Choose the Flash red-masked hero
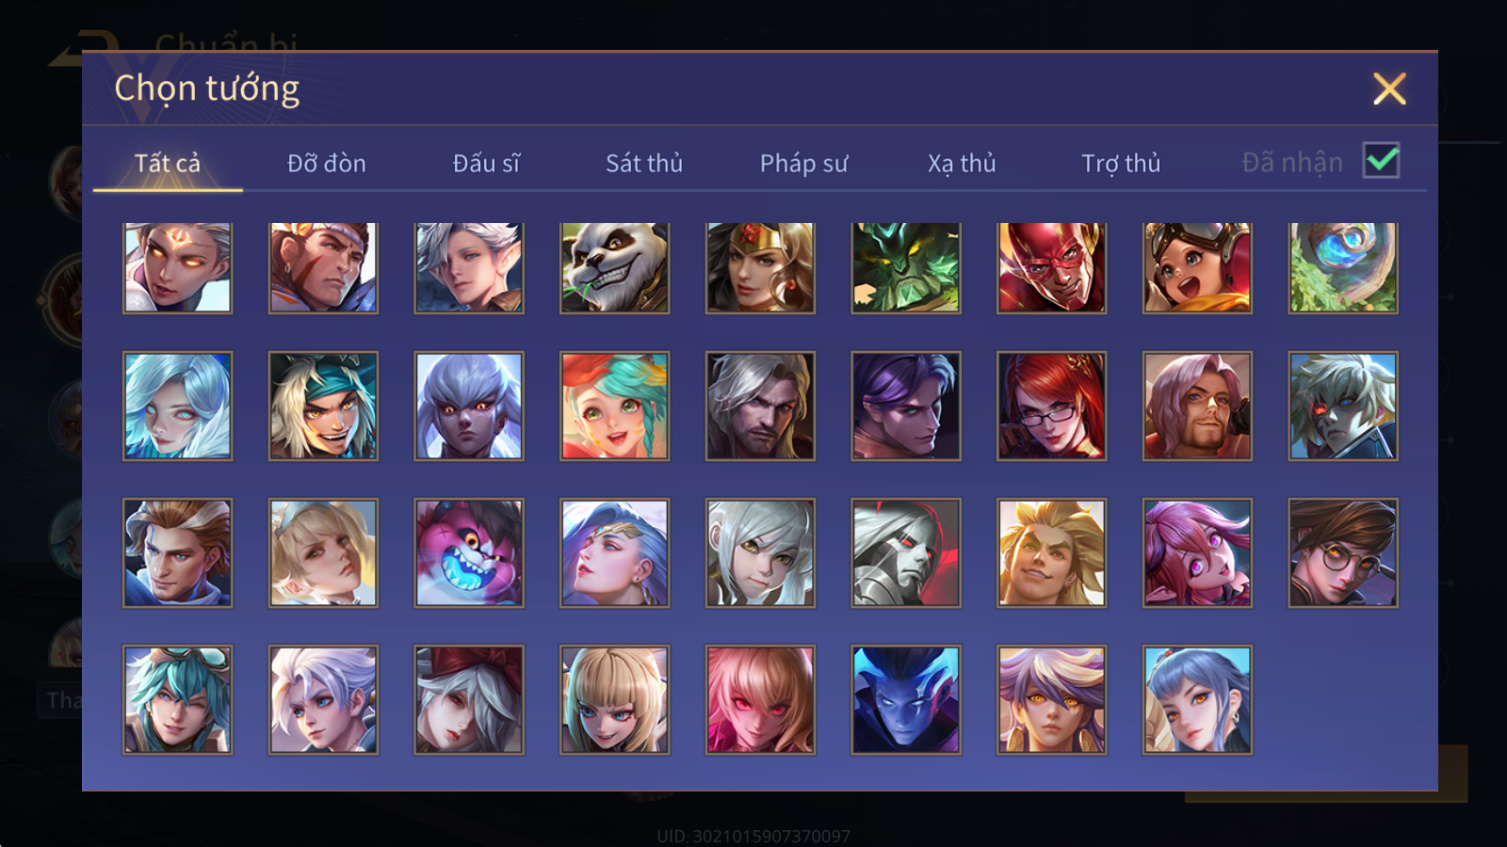Viewport: 1507px width, 847px height. coord(1052,267)
